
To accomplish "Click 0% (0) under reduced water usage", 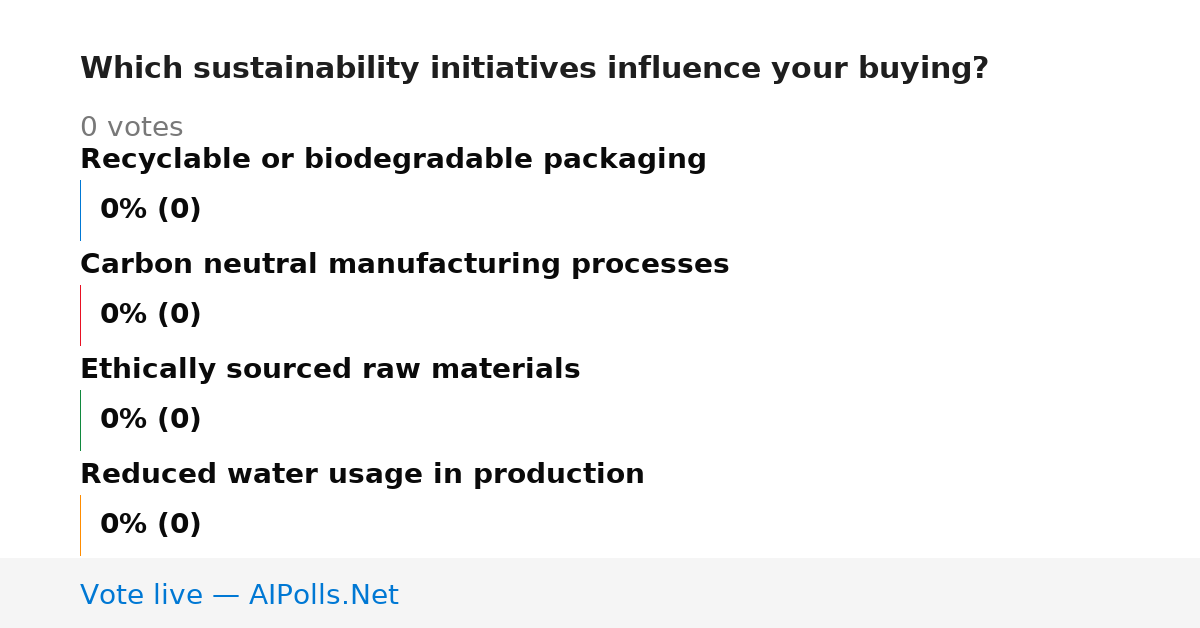I will coord(150,525).
